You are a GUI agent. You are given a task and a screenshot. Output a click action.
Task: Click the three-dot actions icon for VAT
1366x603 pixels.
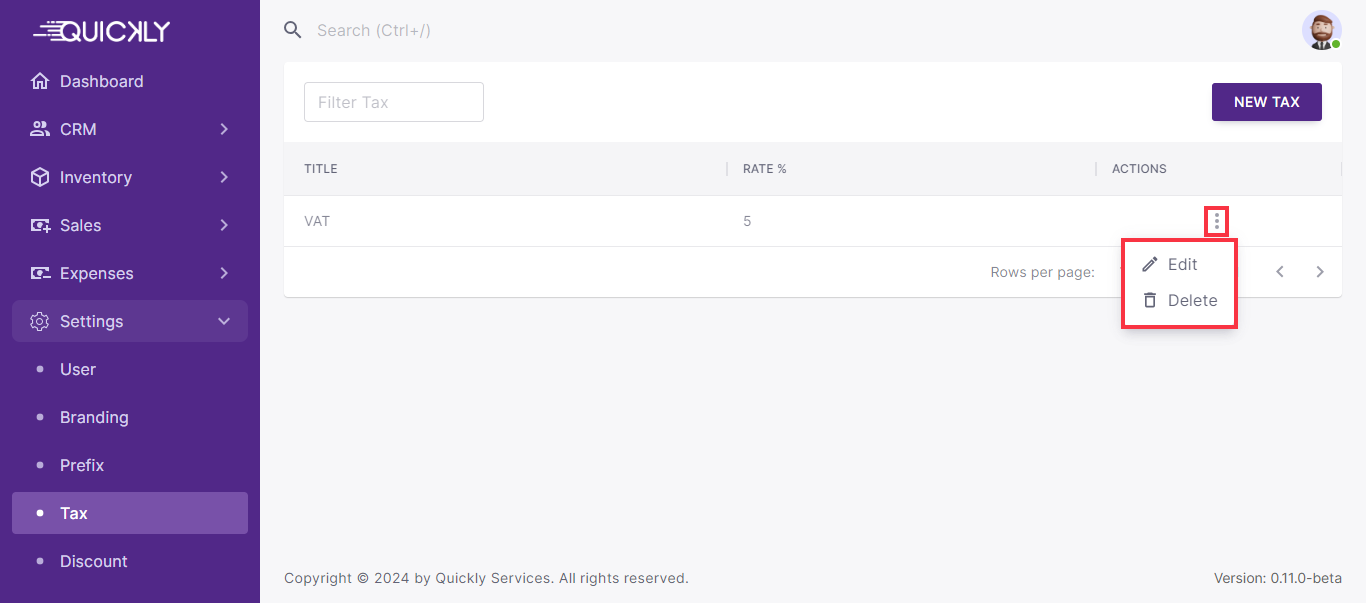click(1216, 221)
